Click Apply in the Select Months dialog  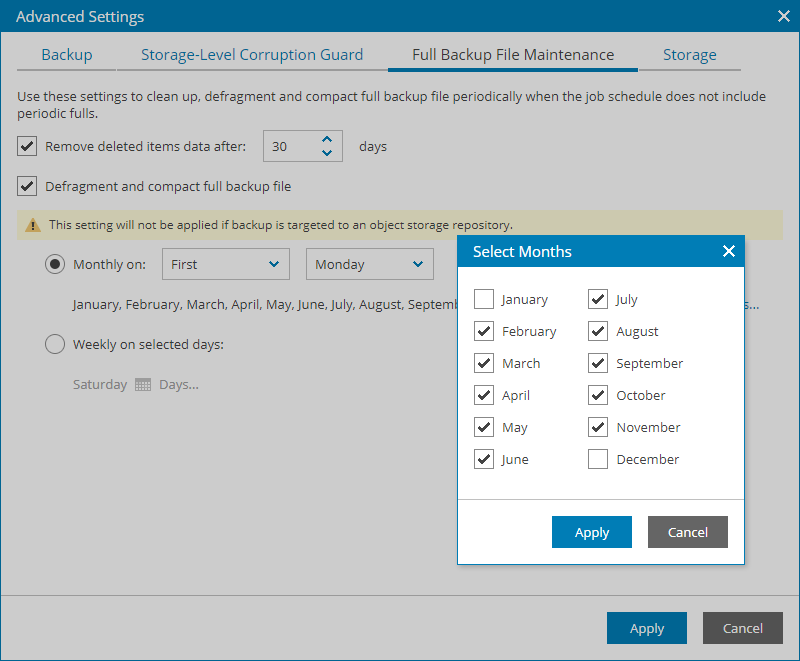[x=591, y=532]
